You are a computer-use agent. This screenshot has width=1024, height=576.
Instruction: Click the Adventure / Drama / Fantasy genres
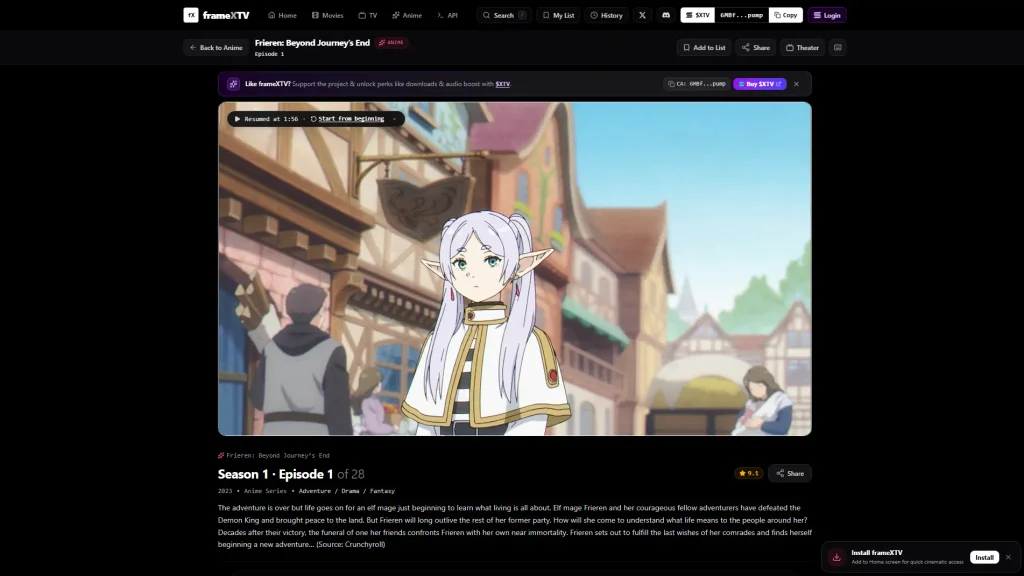point(347,491)
